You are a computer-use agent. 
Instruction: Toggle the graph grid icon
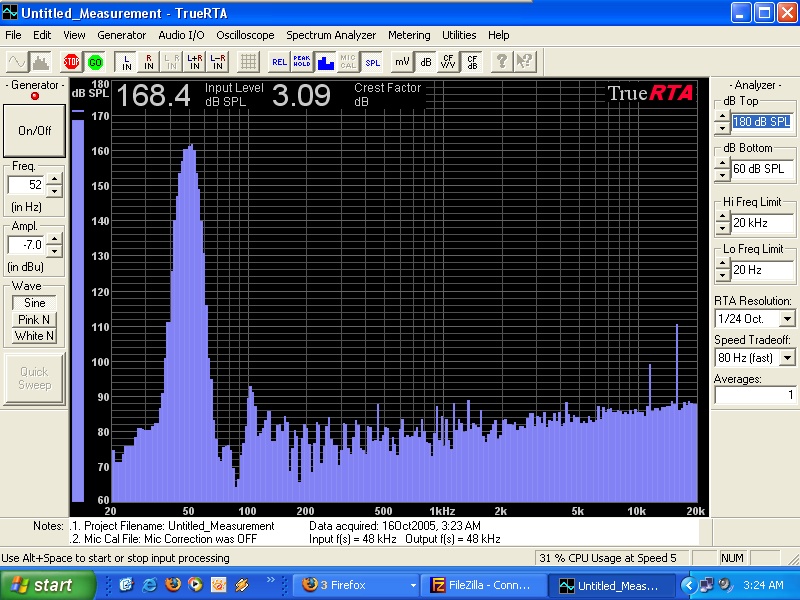(248, 62)
